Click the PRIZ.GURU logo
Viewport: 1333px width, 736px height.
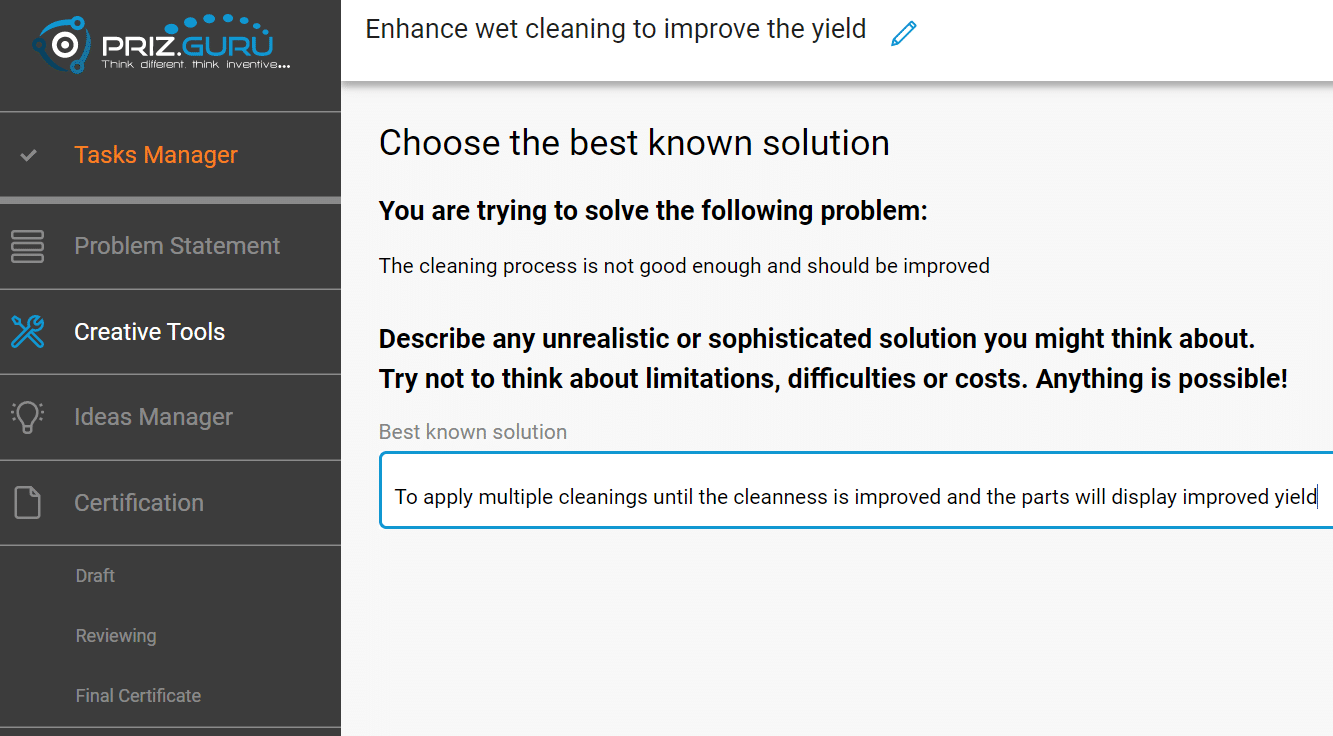[x=162, y=44]
